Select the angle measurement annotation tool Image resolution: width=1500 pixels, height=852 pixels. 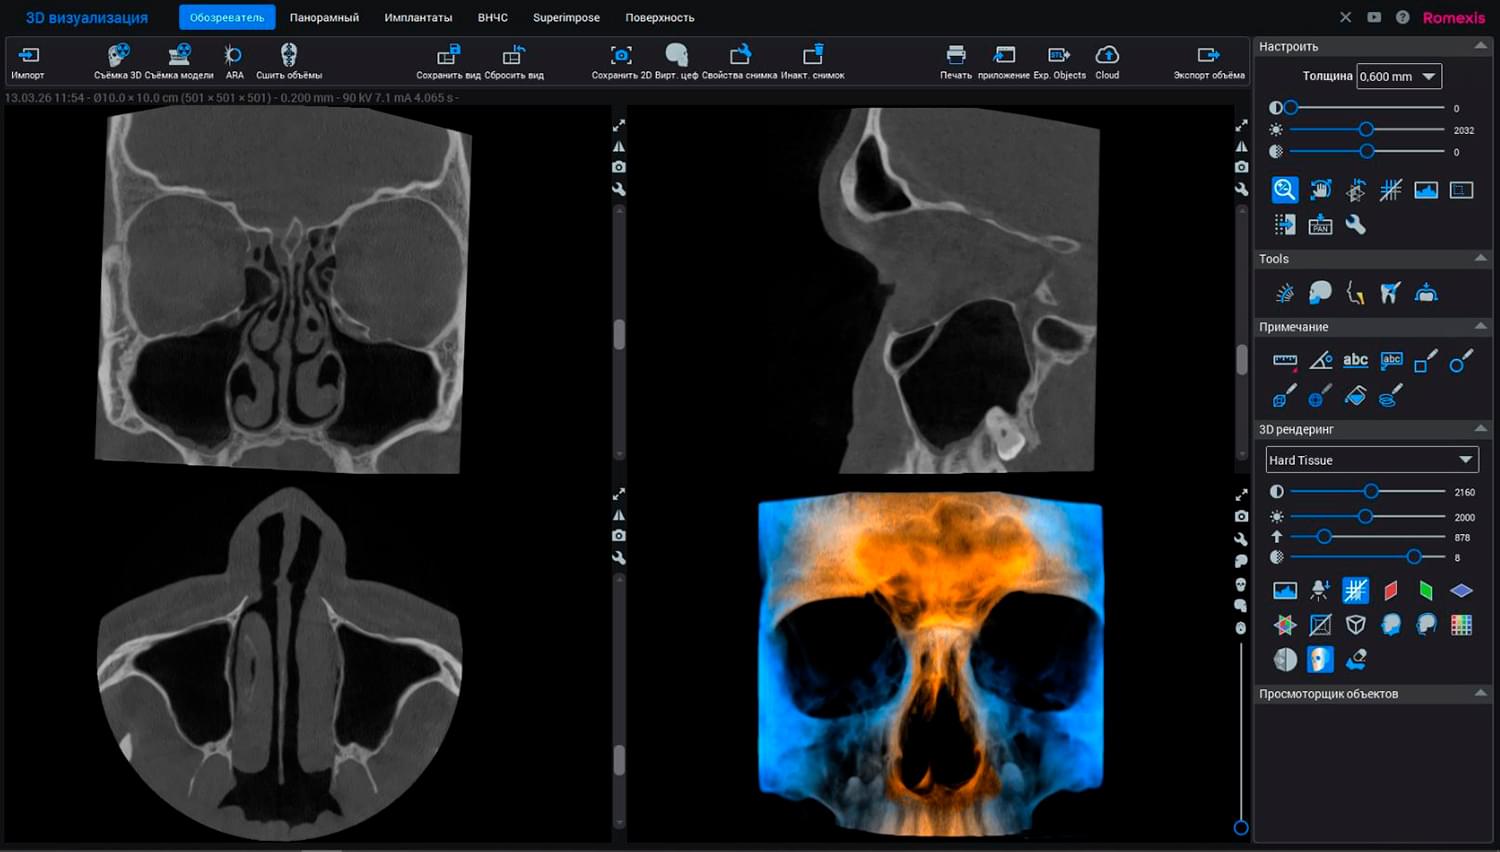click(1320, 361)
